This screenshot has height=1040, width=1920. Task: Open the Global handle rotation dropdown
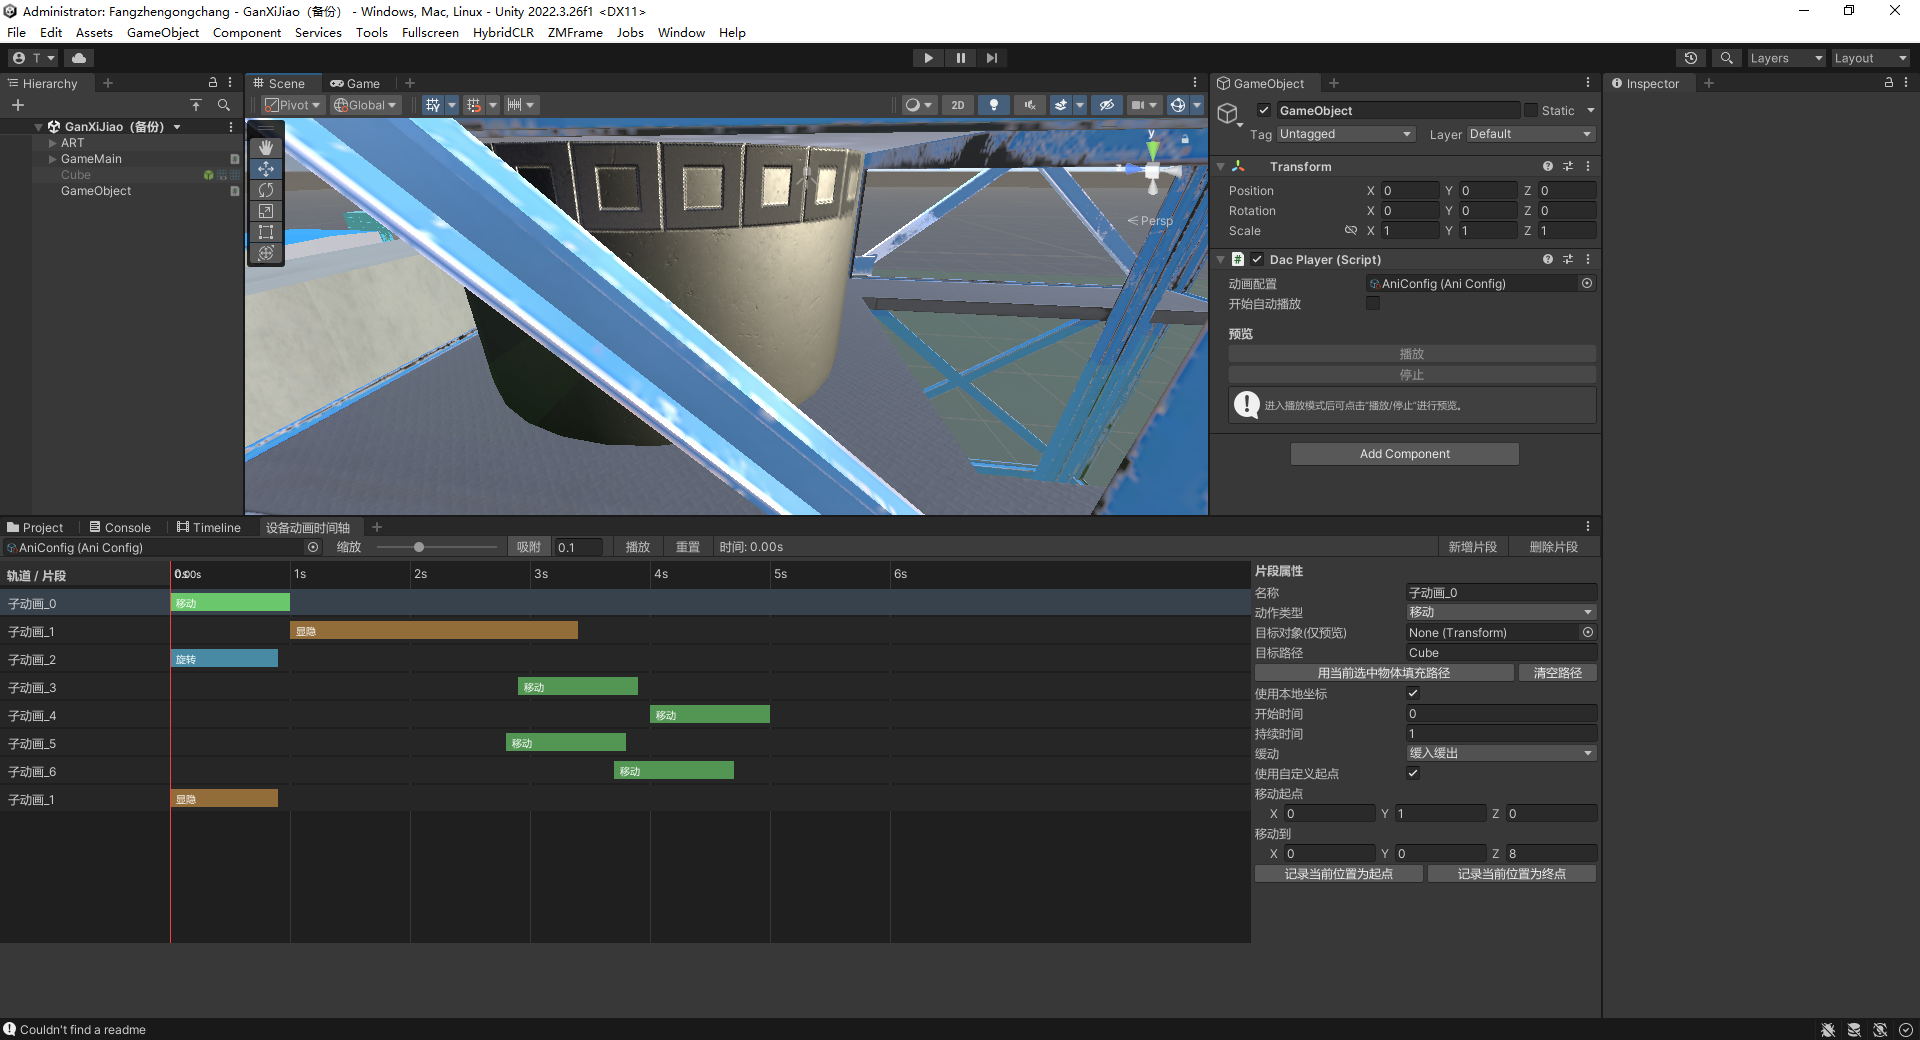click(x=365, y=105)
